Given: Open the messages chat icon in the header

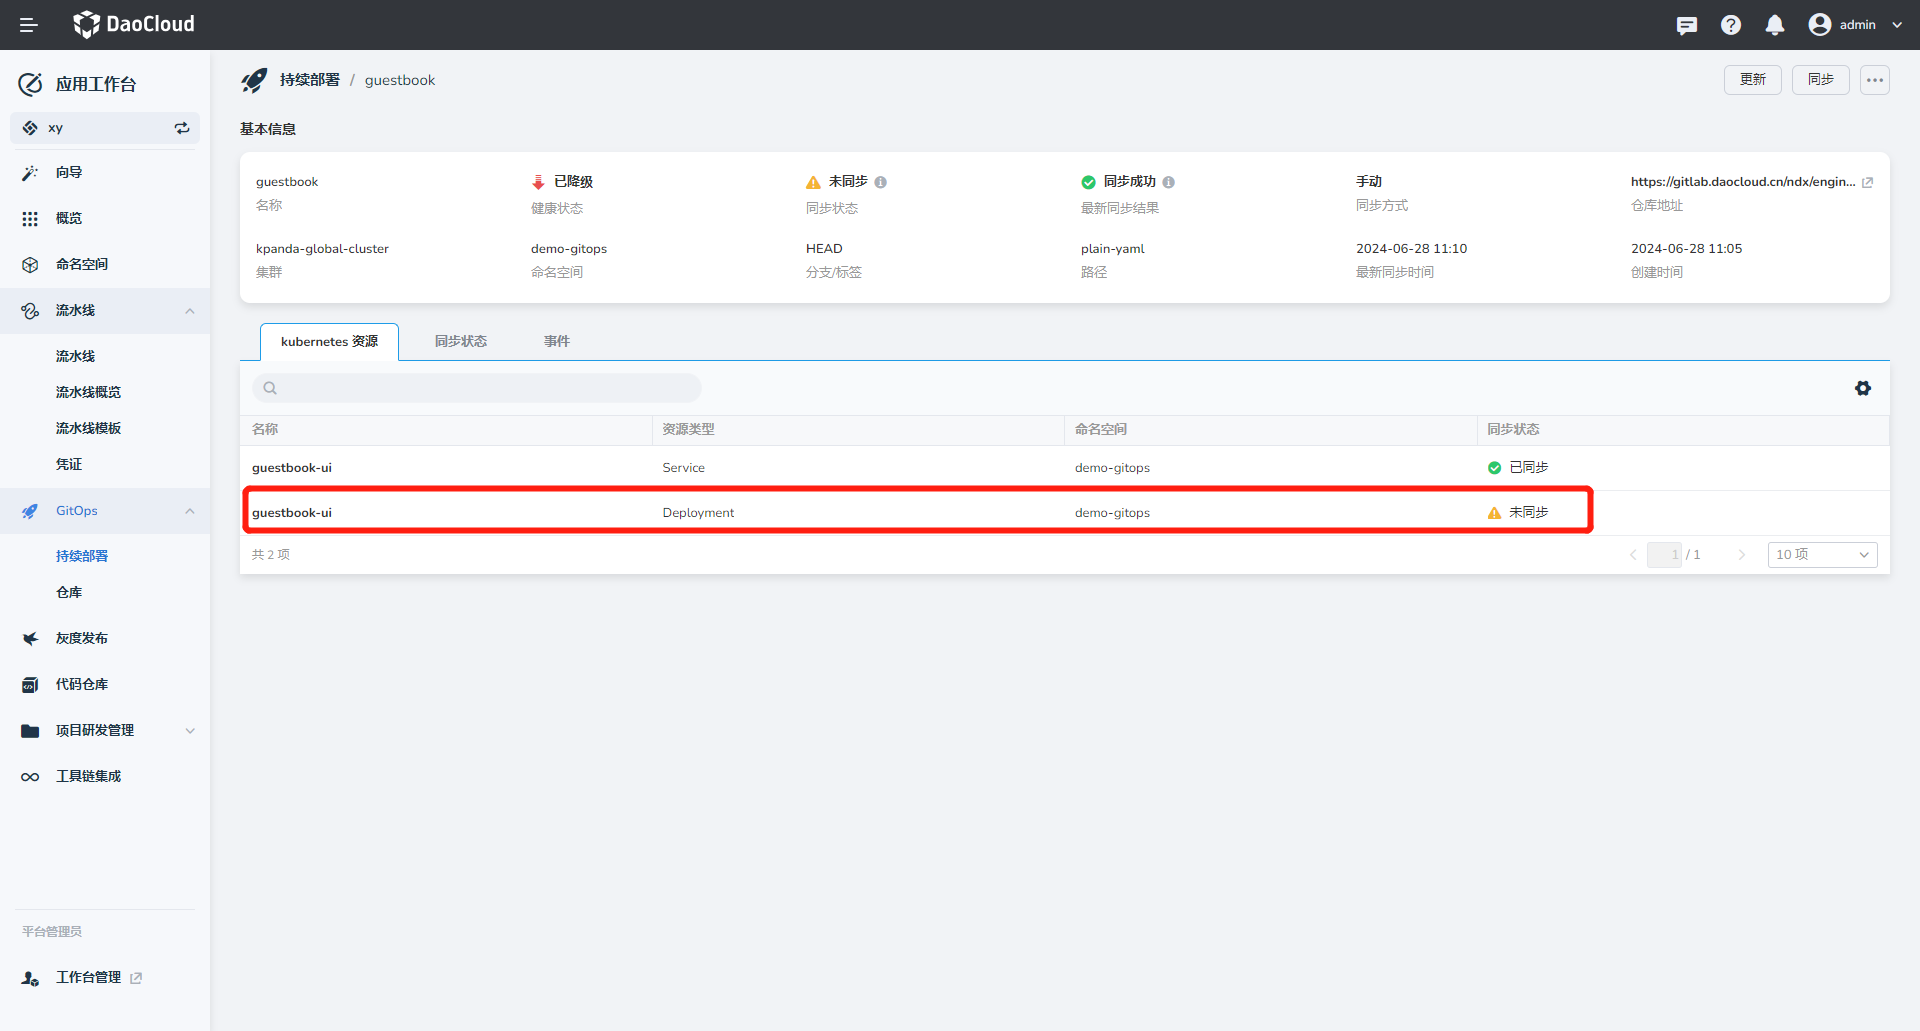Looking at the screenshot, I should tap(1686, 25).
